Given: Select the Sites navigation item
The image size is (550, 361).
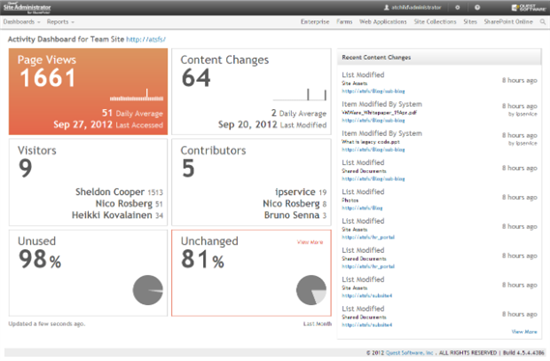Looking at the screenshot, I should [470, 22].
